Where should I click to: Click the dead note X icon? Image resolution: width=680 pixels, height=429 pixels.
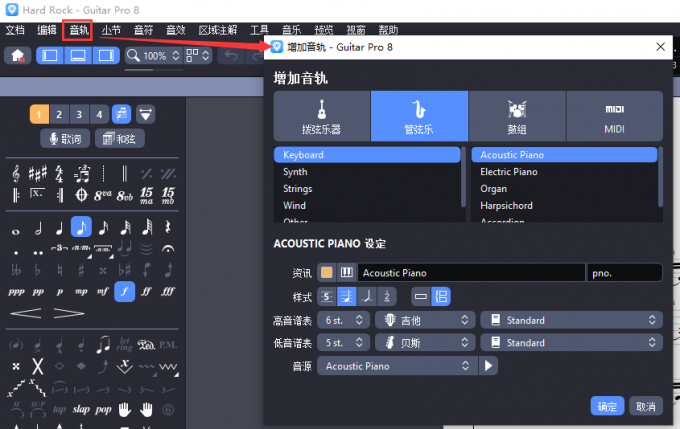point(38,367)
